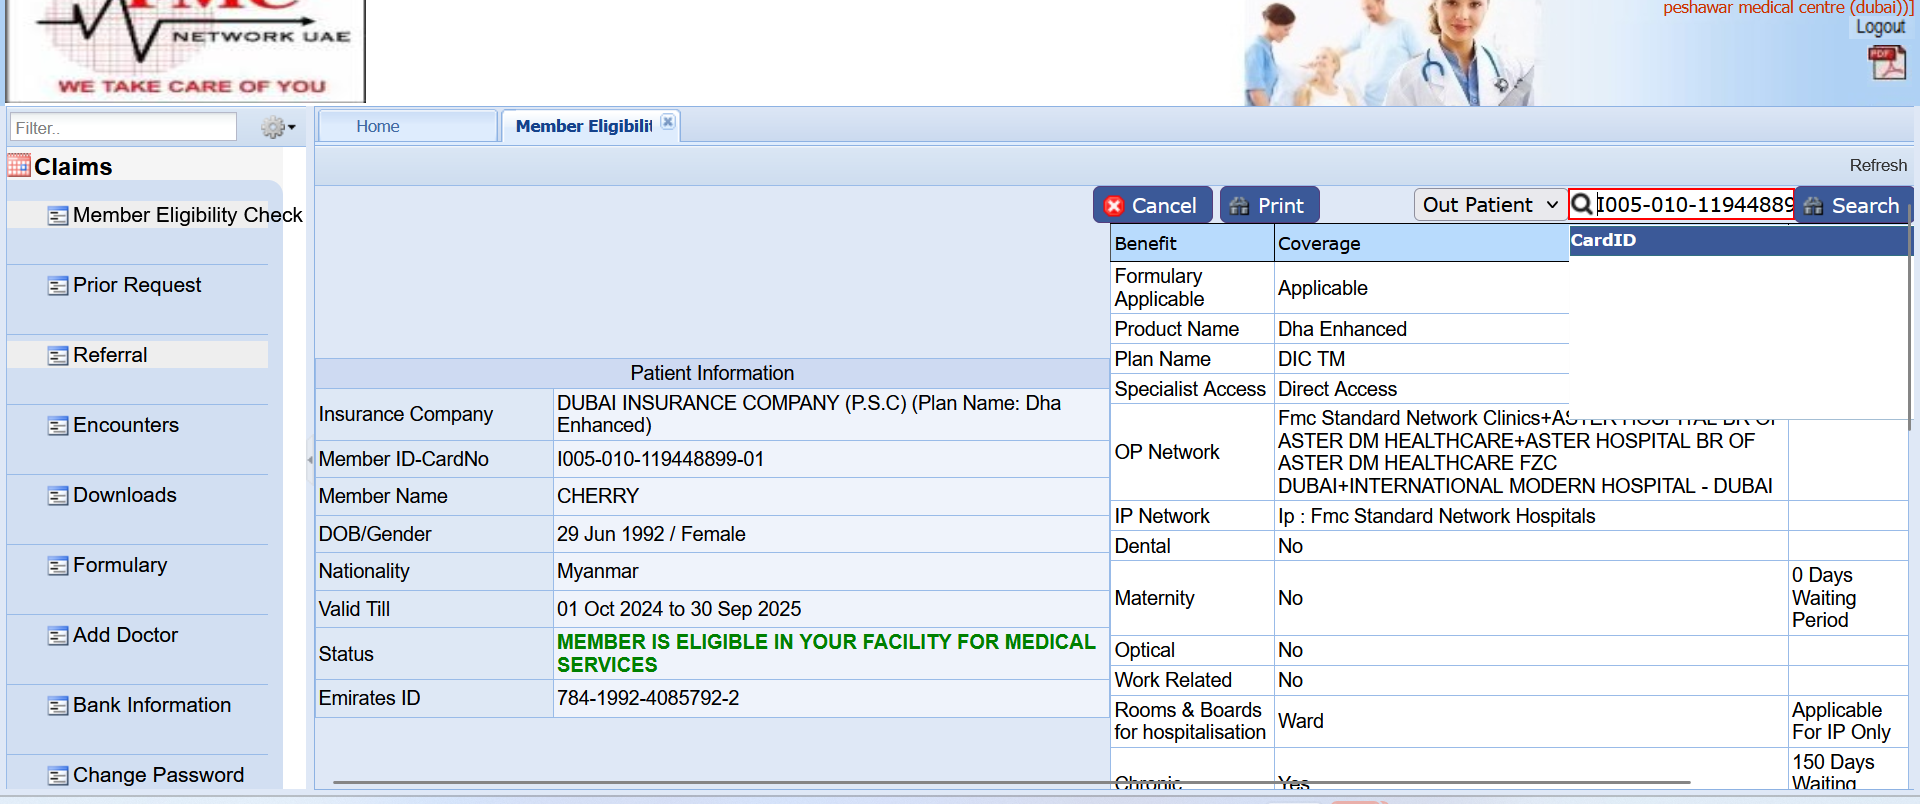Click the Refresh link

point(1877,165)
